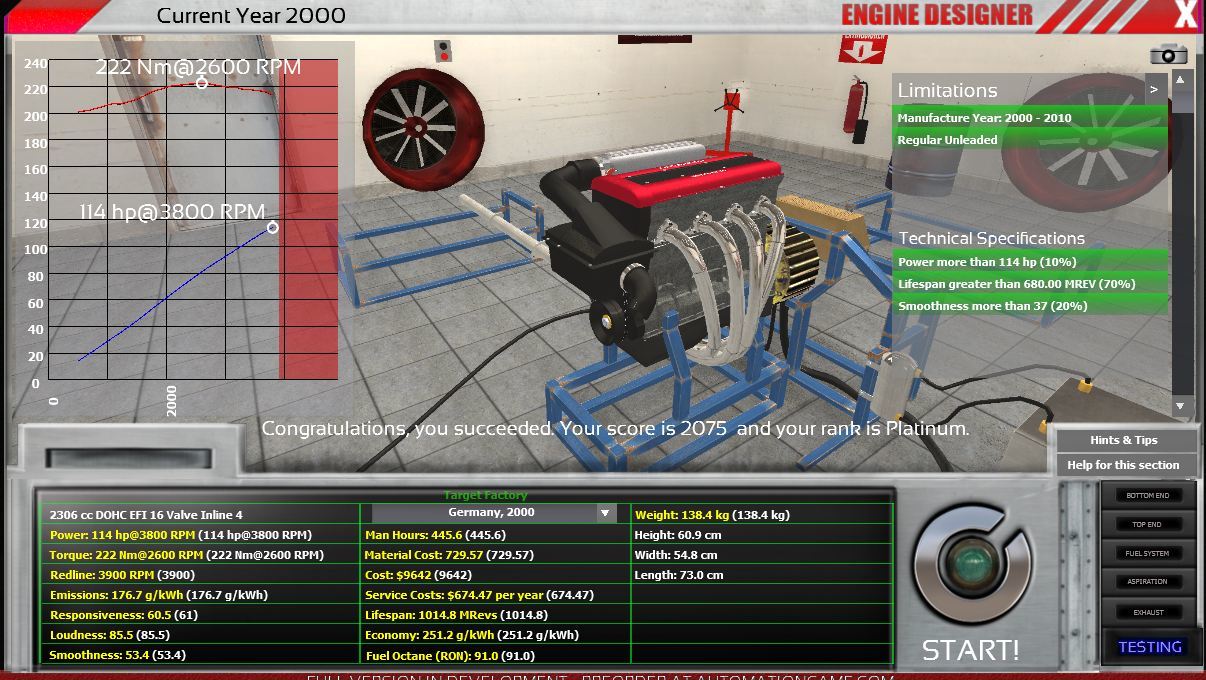Screen dimensions: 1206x680
Task: Select the Testing tab
Action: coord(1149,647)
